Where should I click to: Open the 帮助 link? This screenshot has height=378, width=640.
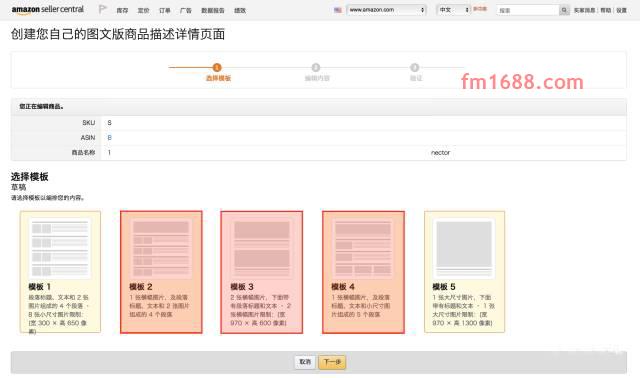[x=606, y=10]
